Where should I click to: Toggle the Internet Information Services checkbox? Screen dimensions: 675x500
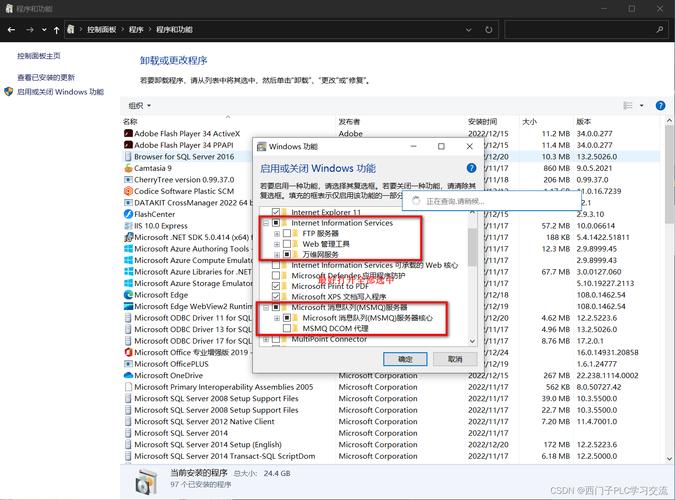[276, 223]
